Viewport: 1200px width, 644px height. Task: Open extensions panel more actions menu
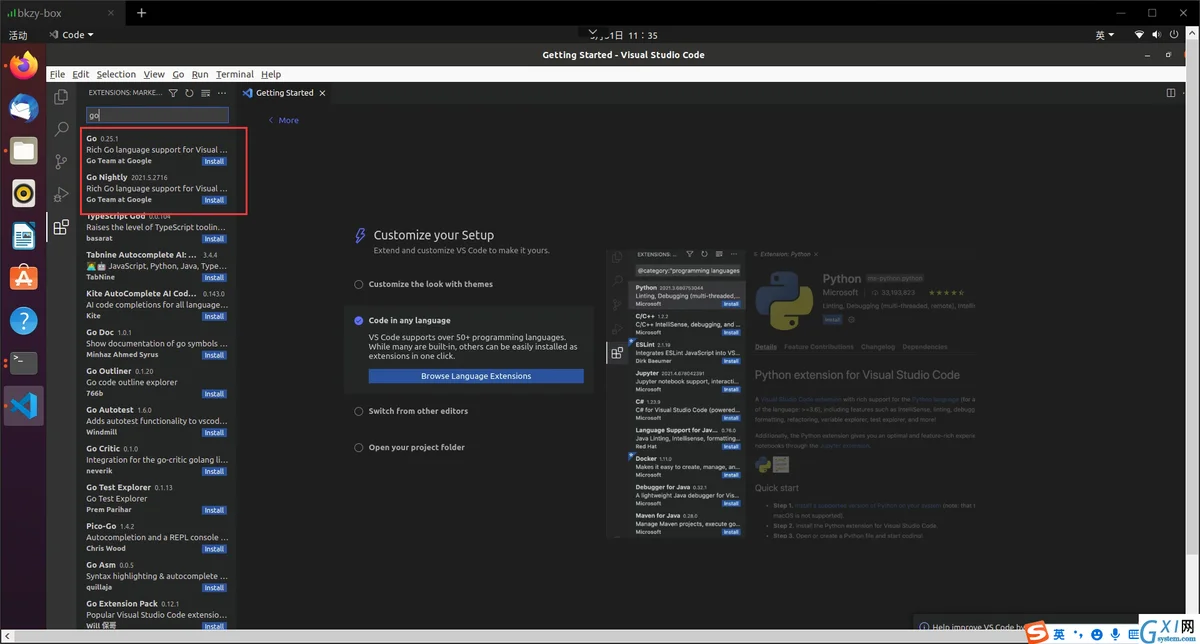[222, 93]
